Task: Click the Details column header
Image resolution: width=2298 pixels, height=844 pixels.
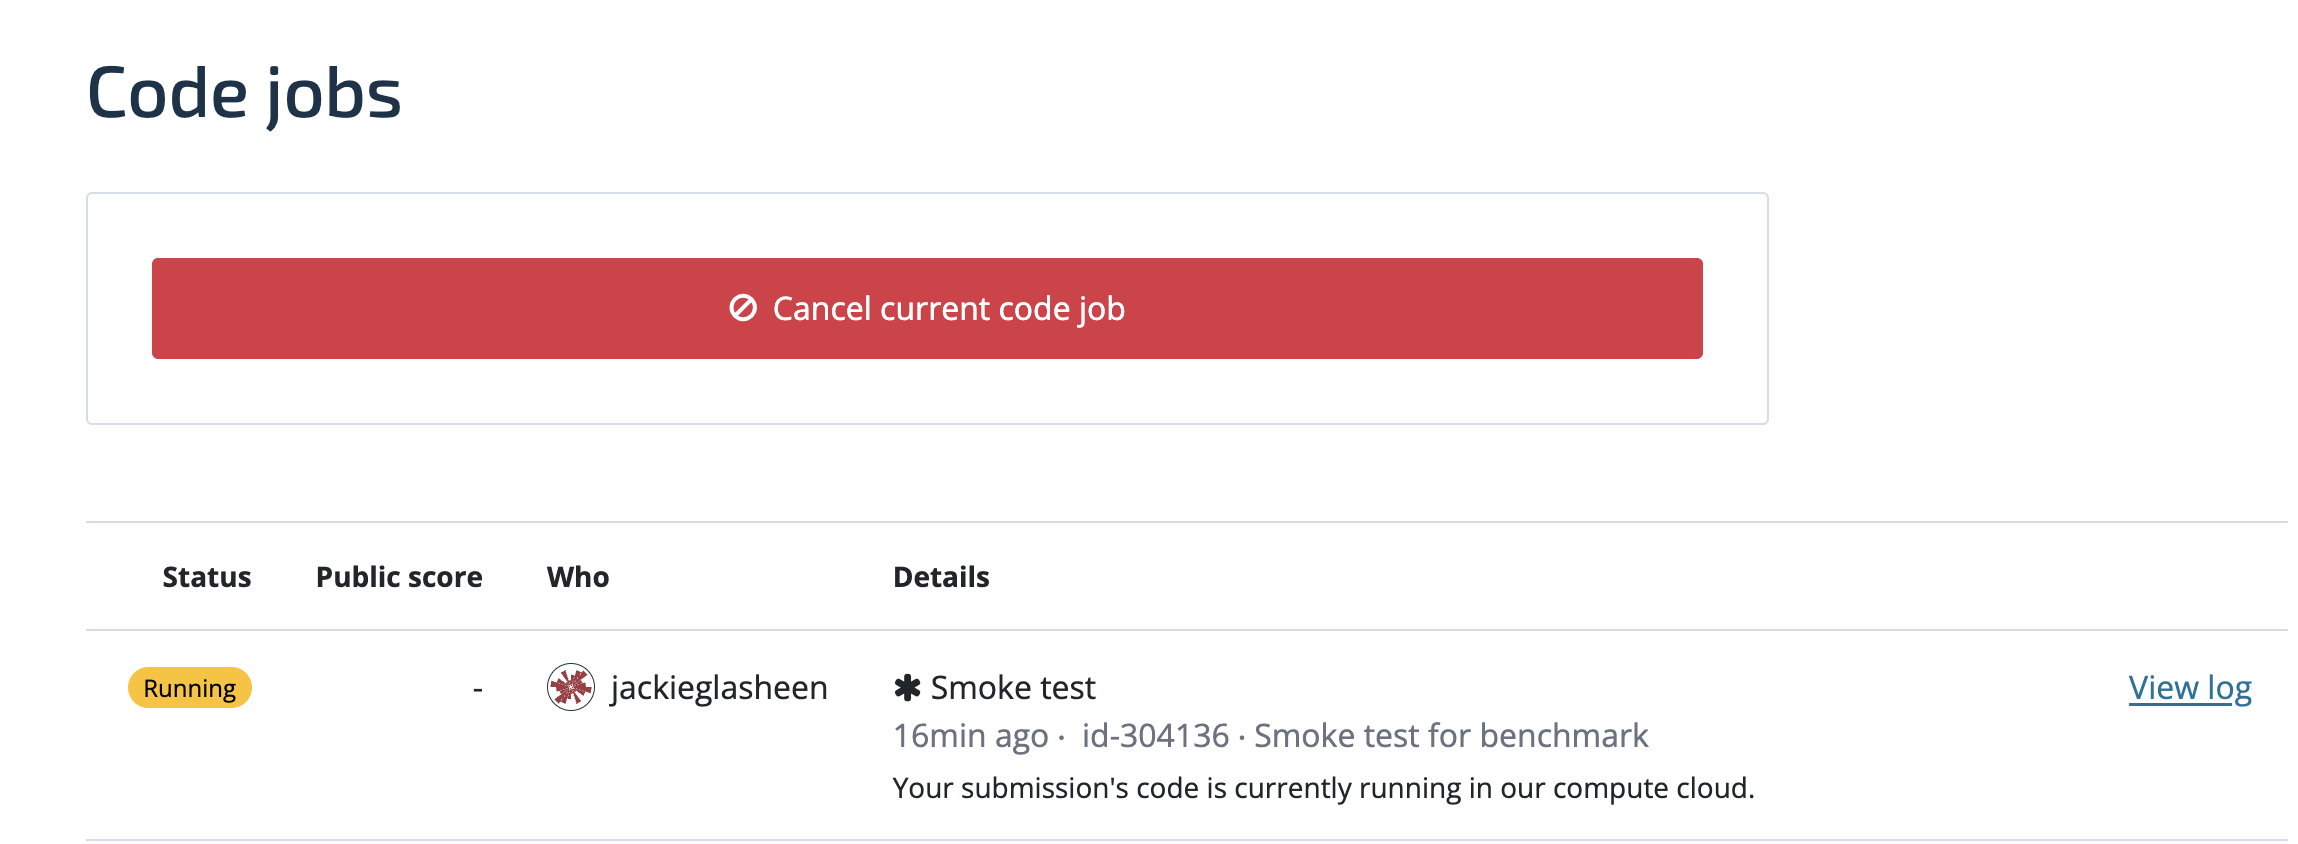Action: (941, 577)
